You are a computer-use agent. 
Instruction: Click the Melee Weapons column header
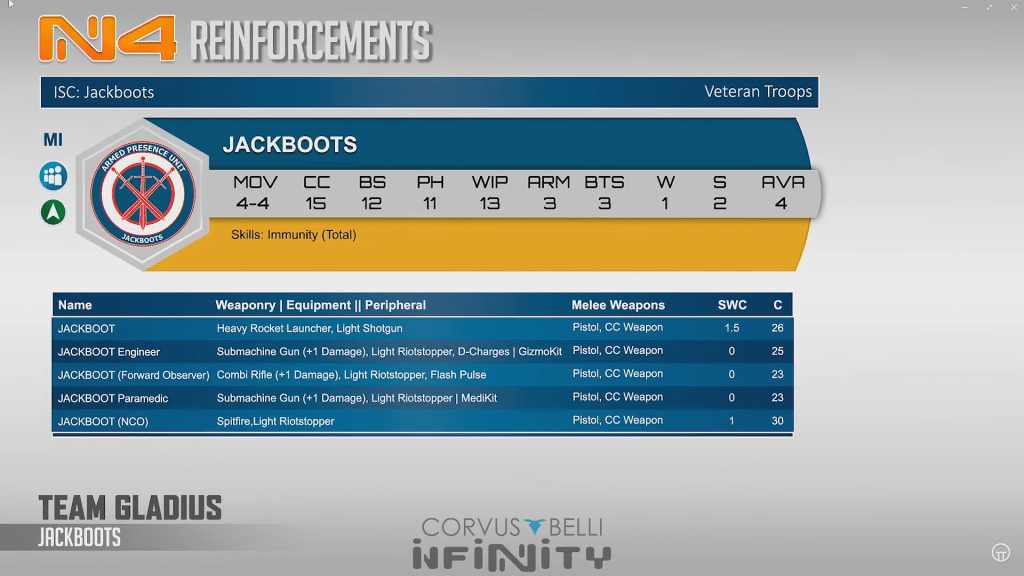click(x=617, y=305)
